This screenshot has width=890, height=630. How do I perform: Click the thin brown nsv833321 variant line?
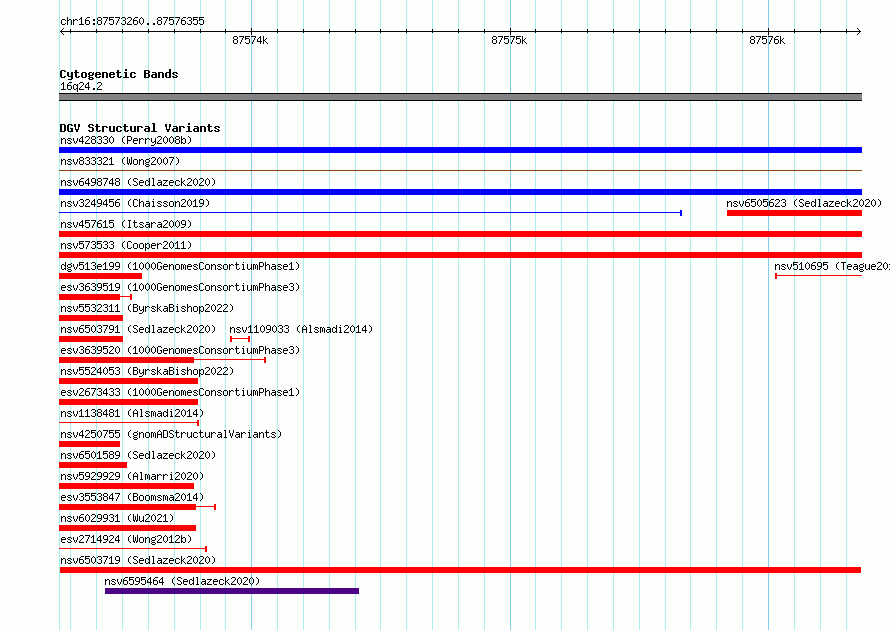(460, 170)
